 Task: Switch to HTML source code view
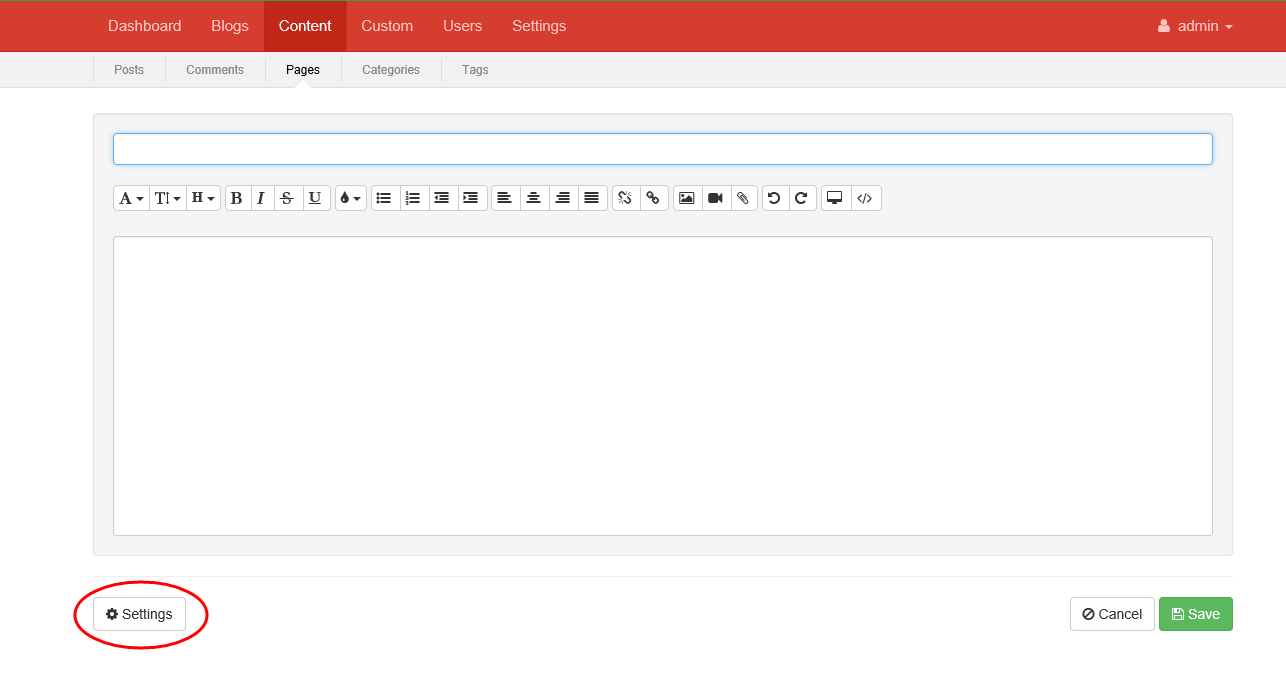pos(865,198)
